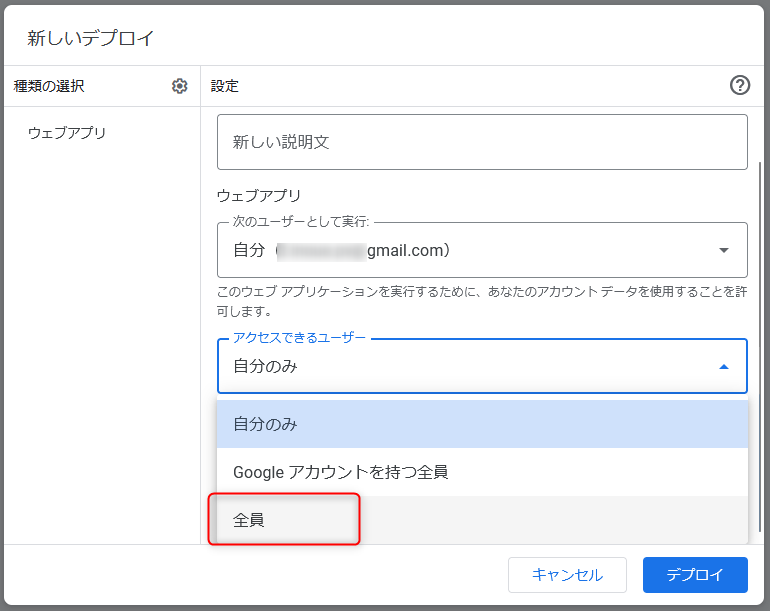
Task: Click the ウェブアプリ heading in settings
Action: click(x=259, y=196)
